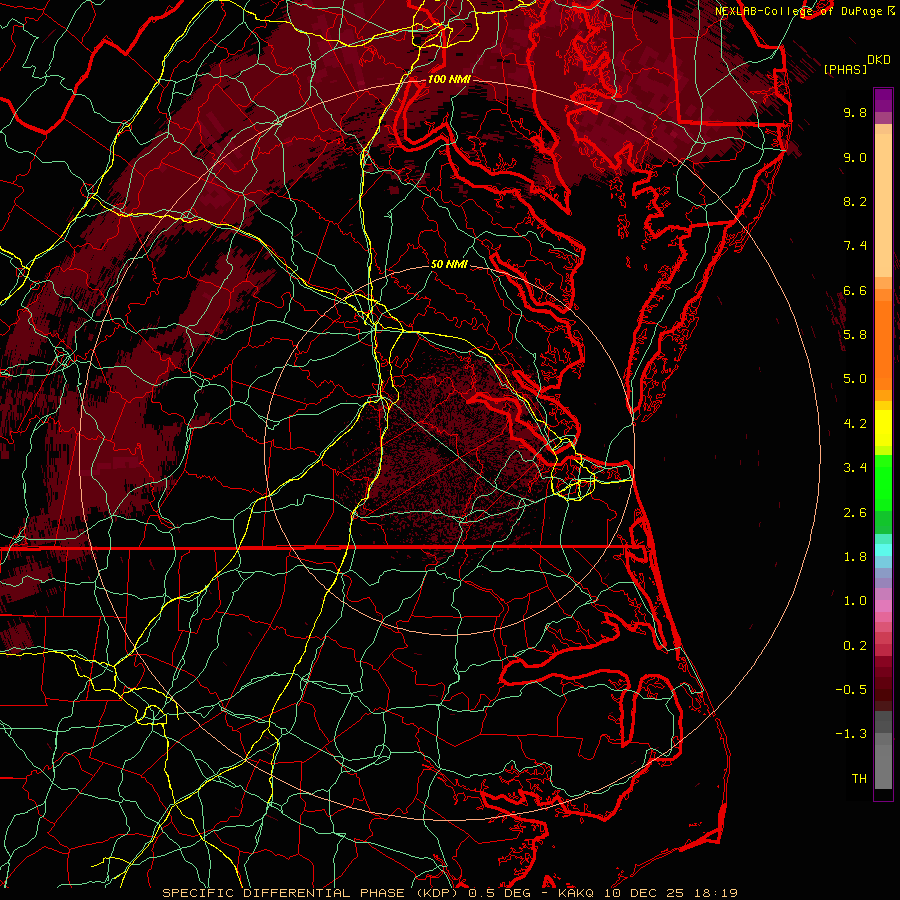The image size is (900, 900).
Task: Click the TH threshold label
Action: [859, 779]
